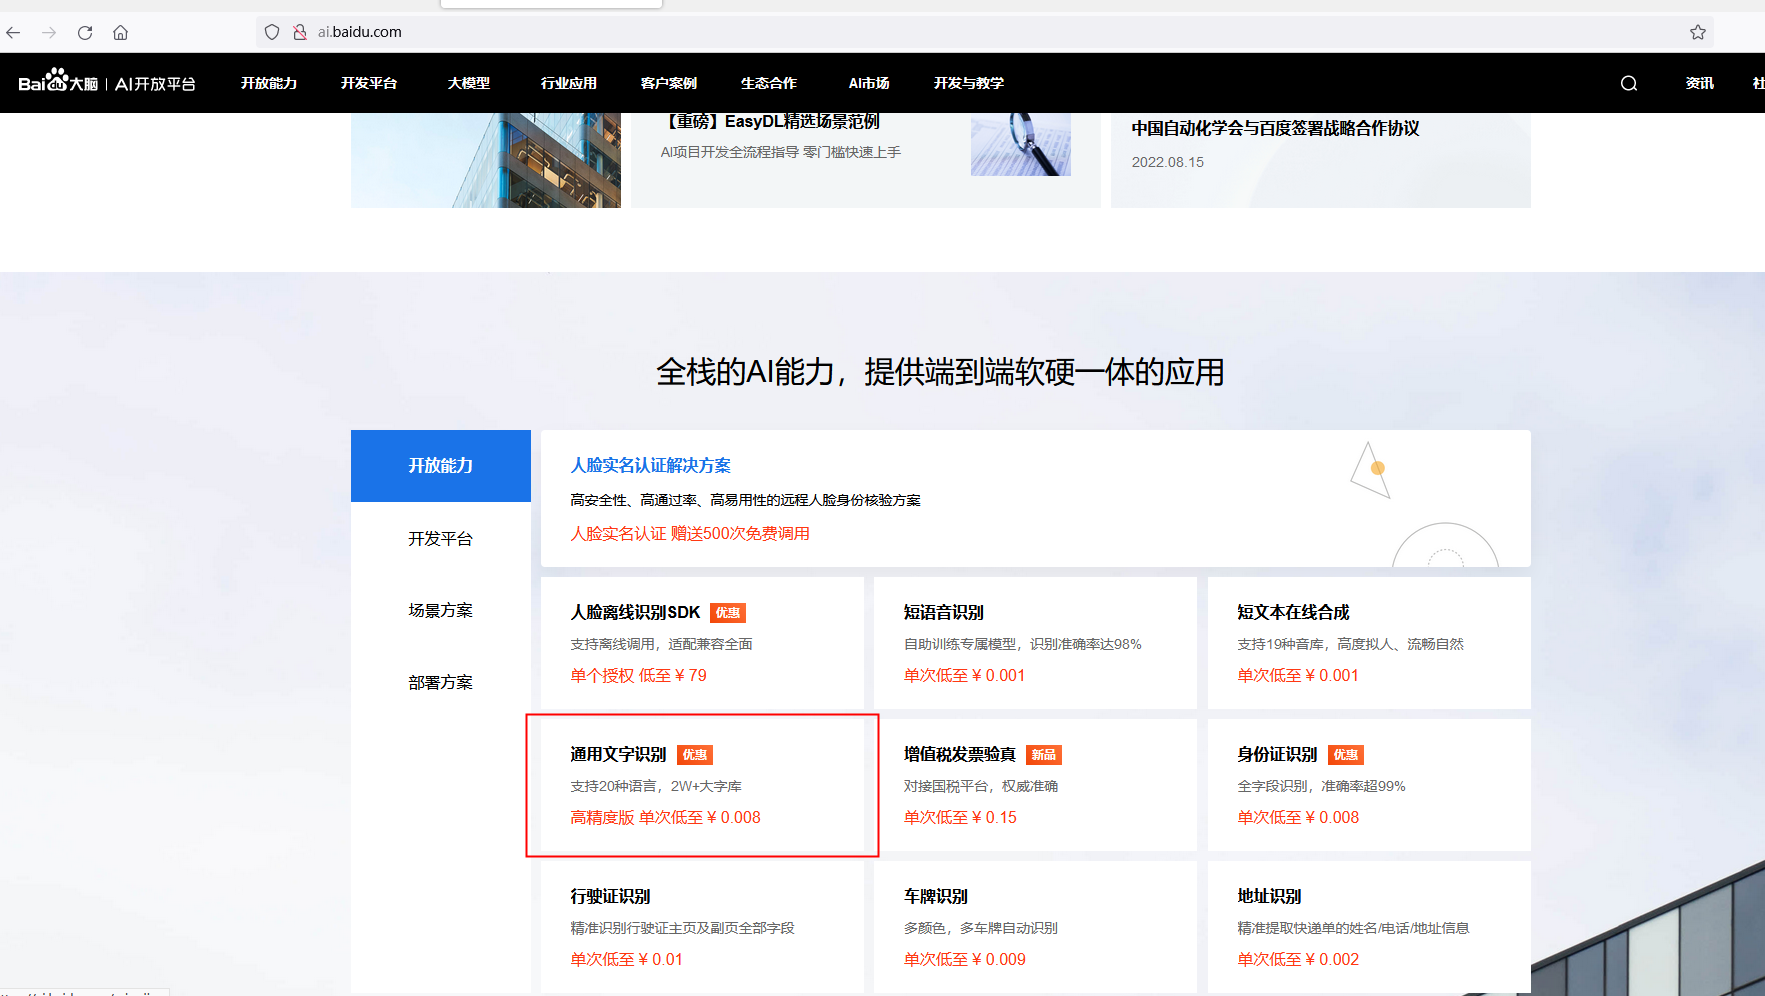Open 人脸实名认证解决方案 link
The width and height of the screenshot is (1765, 996).
(651, 466)
